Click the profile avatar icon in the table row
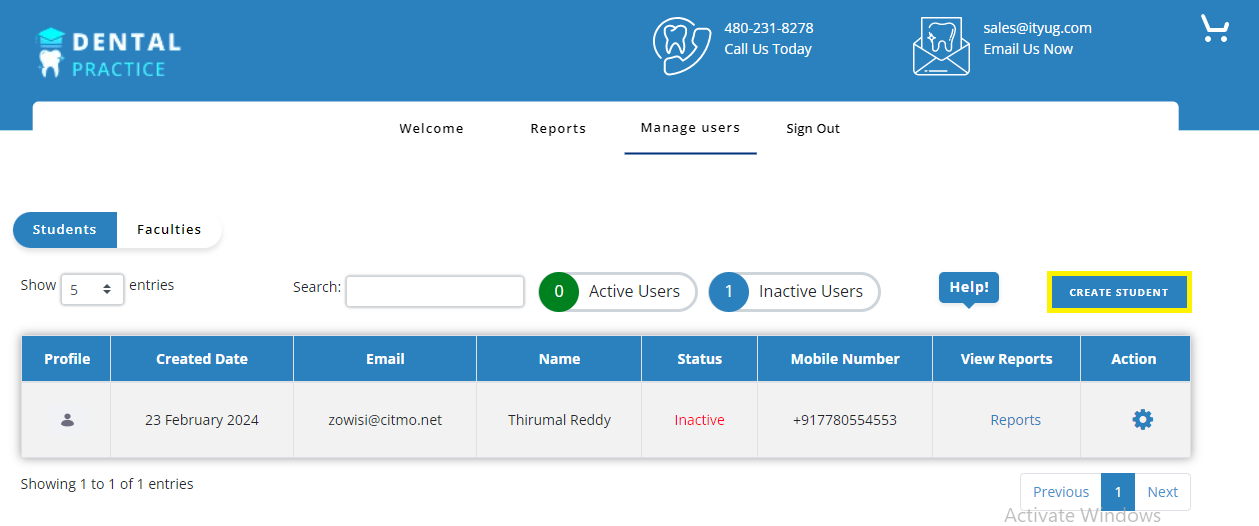Screen dimensions: 1259x526 pos(67,420)
